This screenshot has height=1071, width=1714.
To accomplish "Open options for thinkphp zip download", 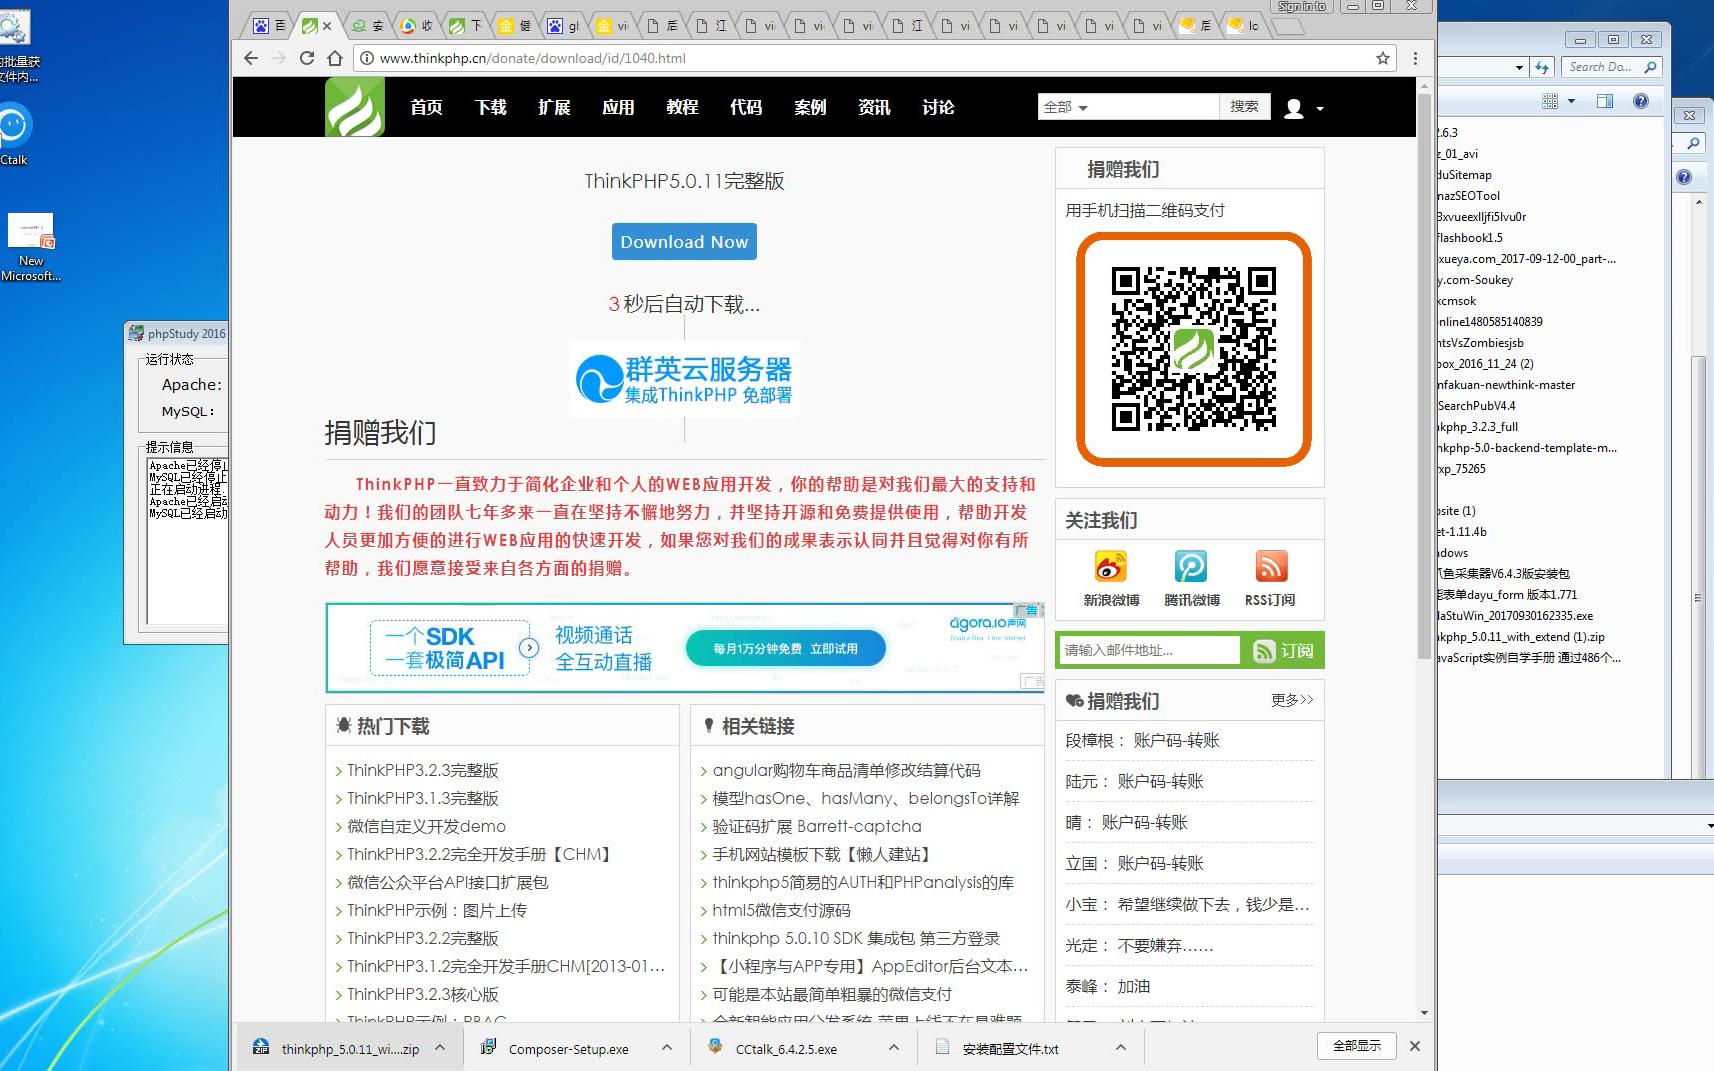I will point(440,1047).
